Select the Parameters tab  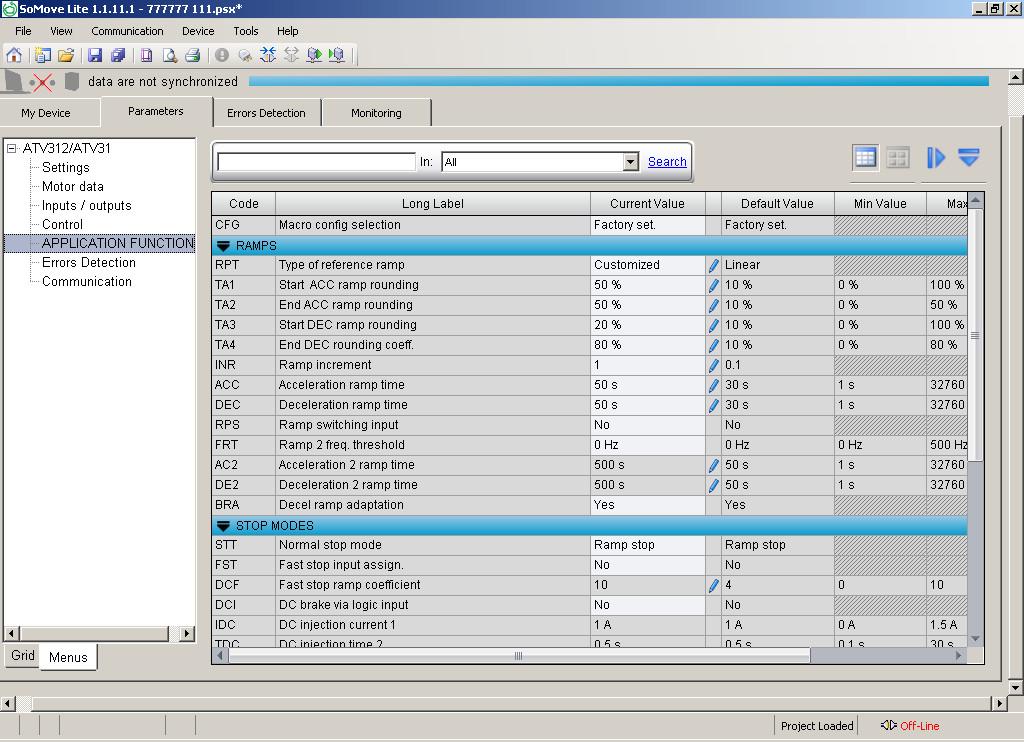point(155,111)
